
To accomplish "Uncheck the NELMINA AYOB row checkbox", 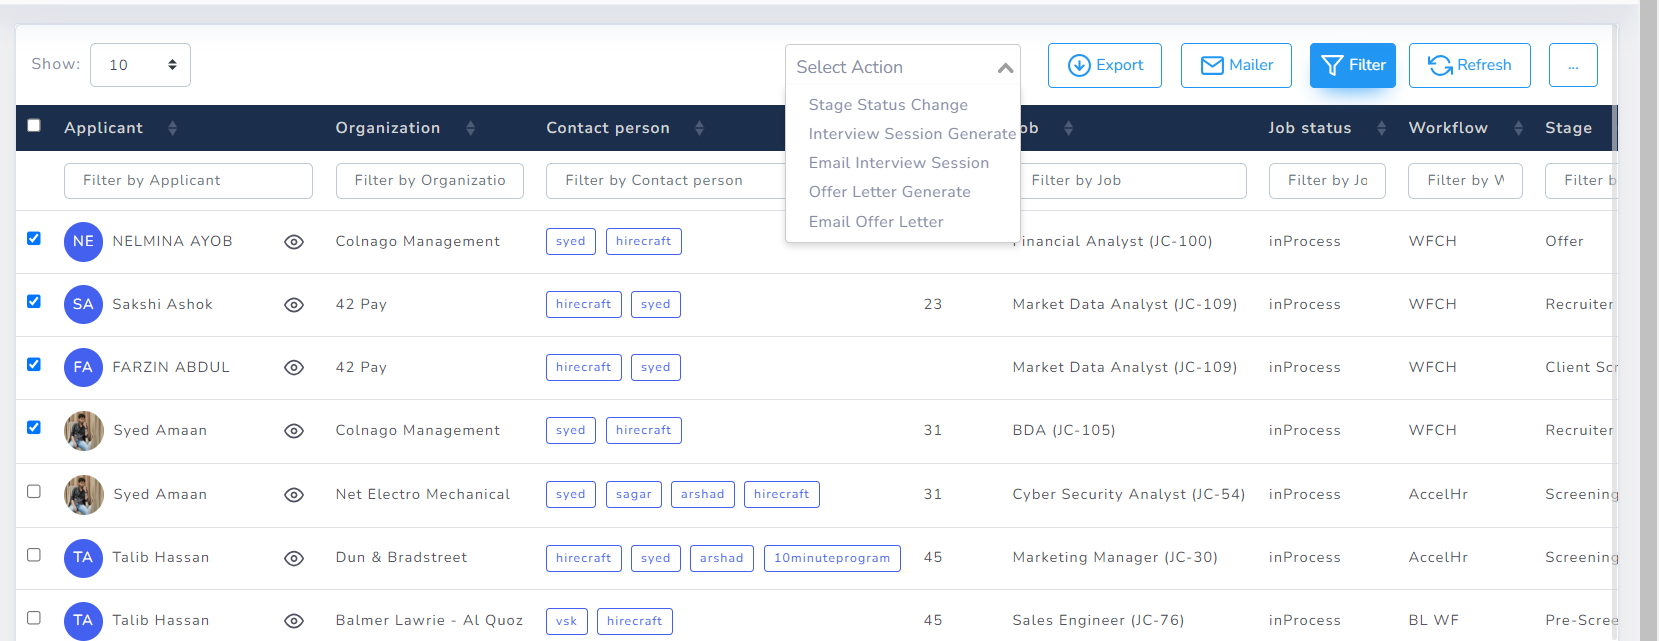I will pos(34,239).
